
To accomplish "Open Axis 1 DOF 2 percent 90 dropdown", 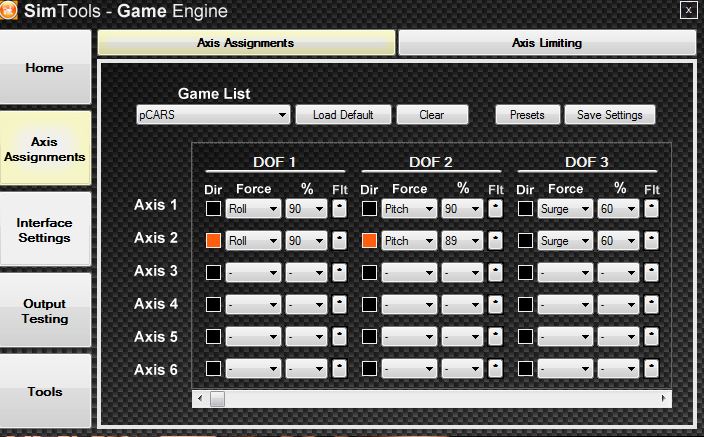I will 462,209.
